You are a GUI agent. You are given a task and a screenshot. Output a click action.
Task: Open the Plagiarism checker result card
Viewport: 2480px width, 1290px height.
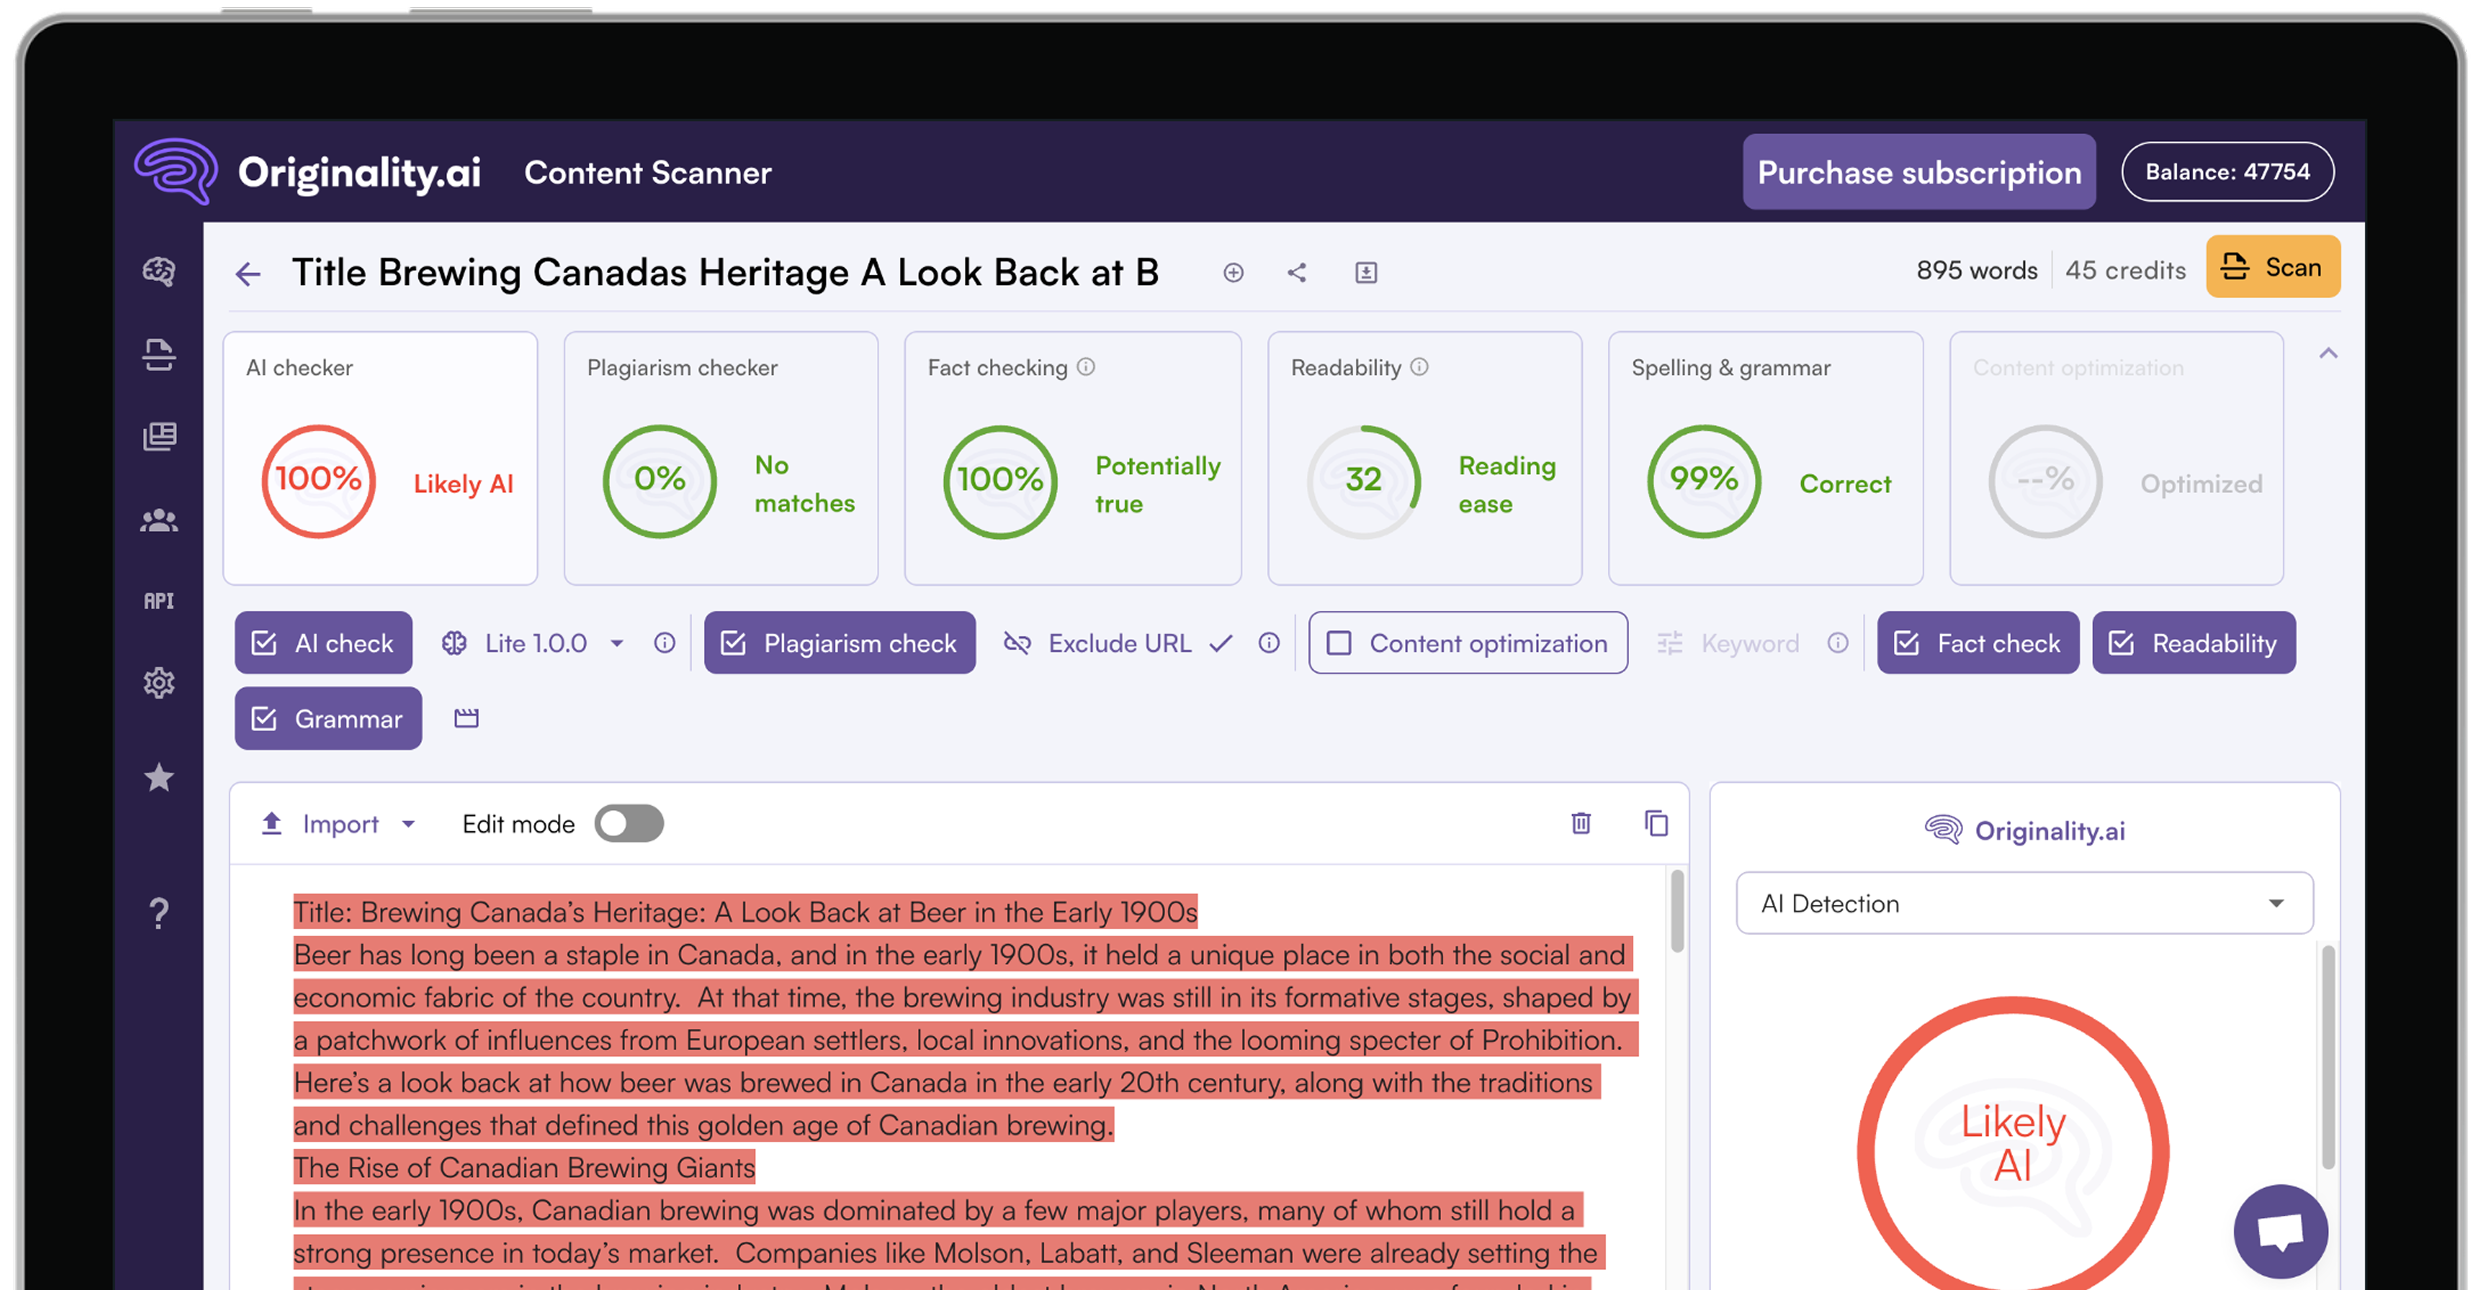[720, 458]
